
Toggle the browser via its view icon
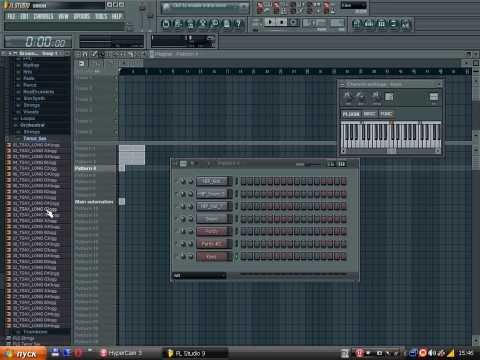pos(393,24)
